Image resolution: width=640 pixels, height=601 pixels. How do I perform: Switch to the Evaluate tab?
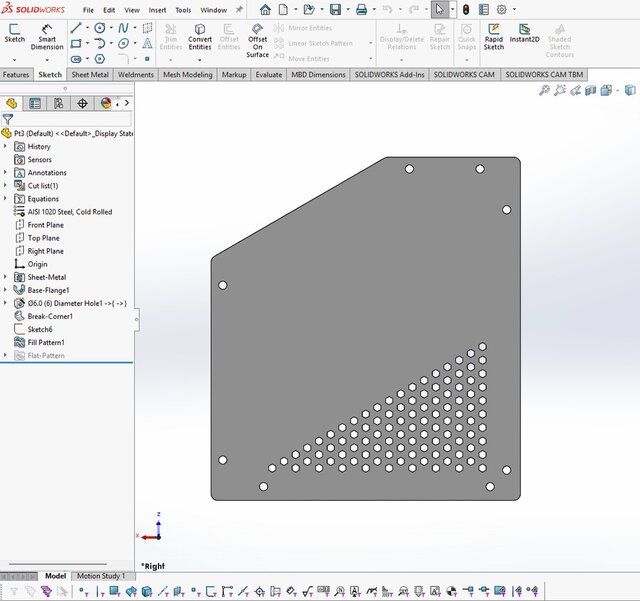coord(269,75)
